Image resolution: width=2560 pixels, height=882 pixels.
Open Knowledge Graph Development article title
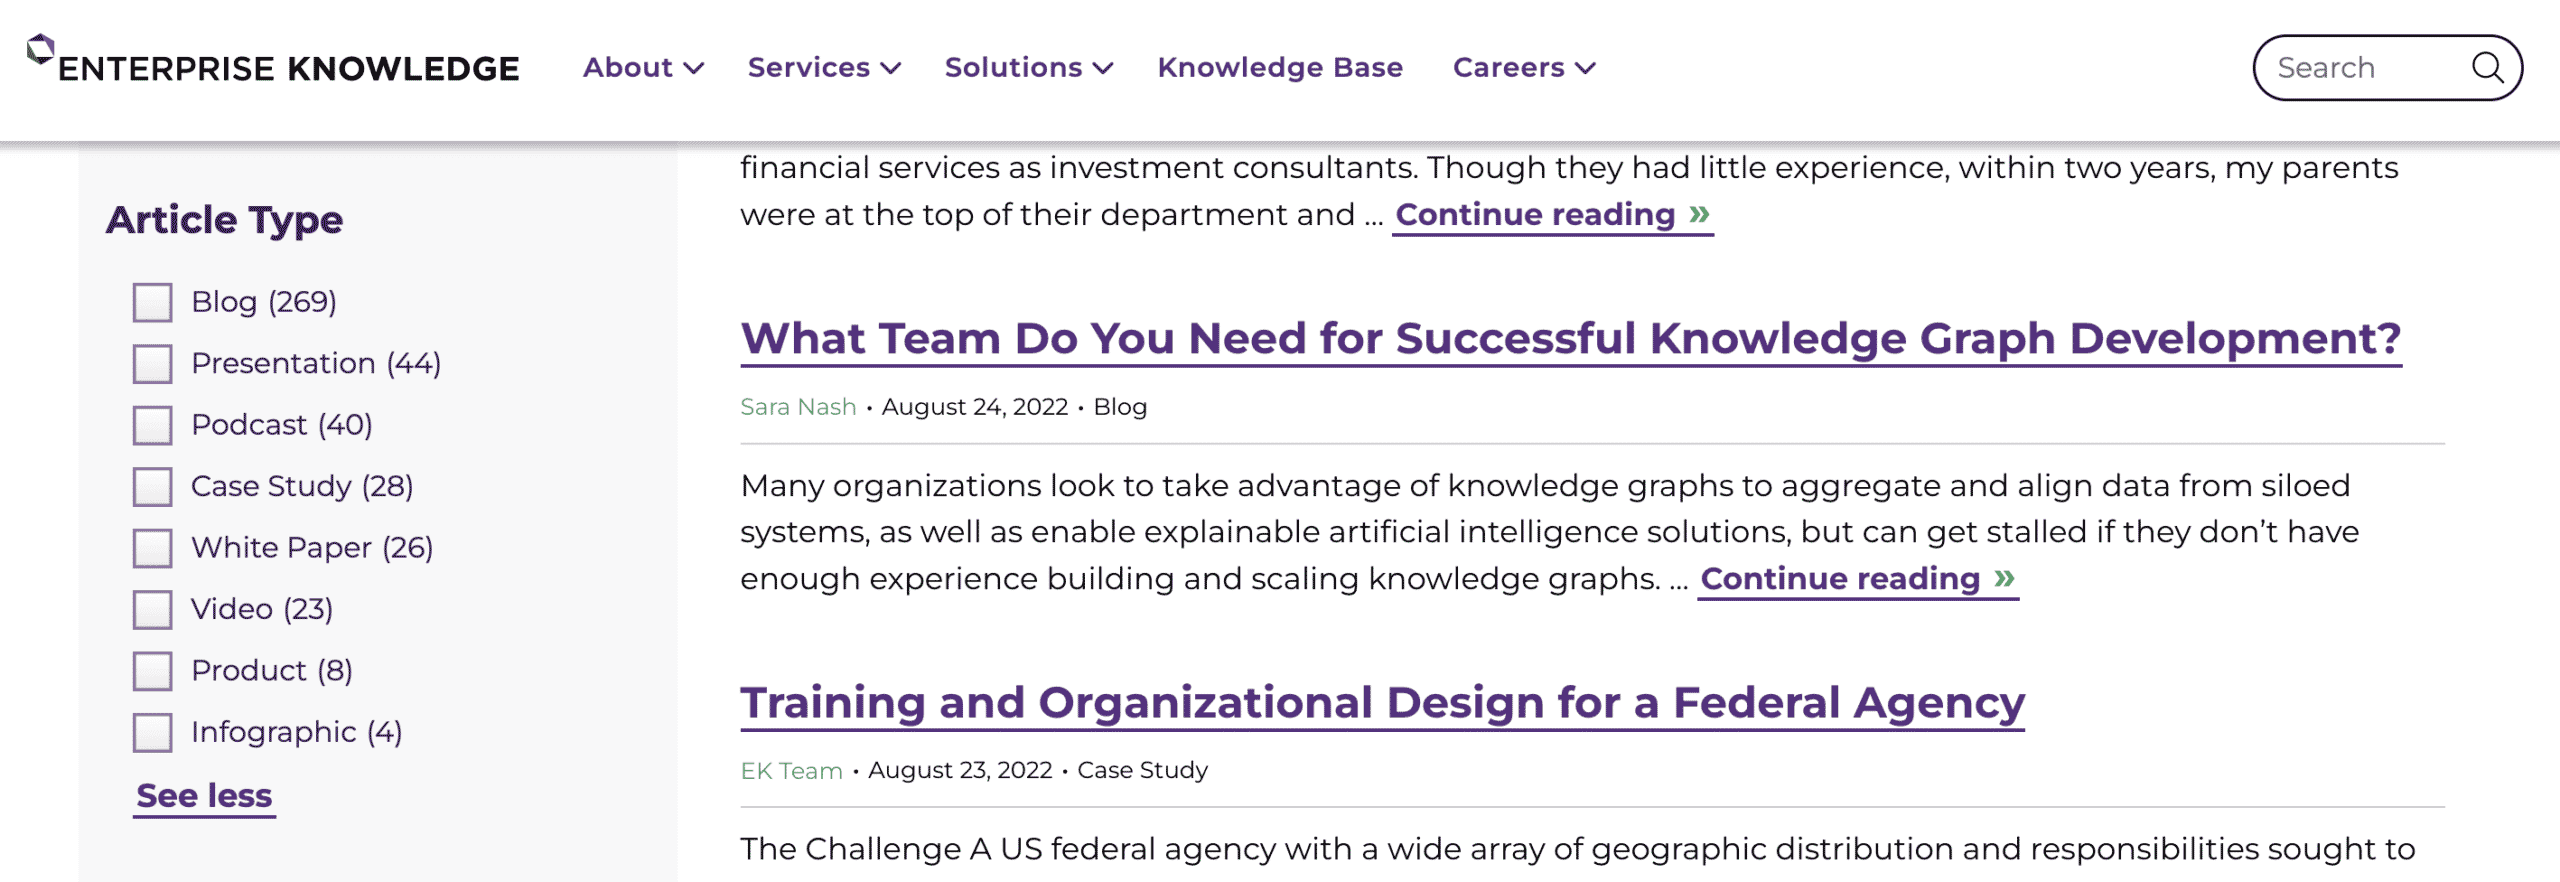pos(1570,340)
